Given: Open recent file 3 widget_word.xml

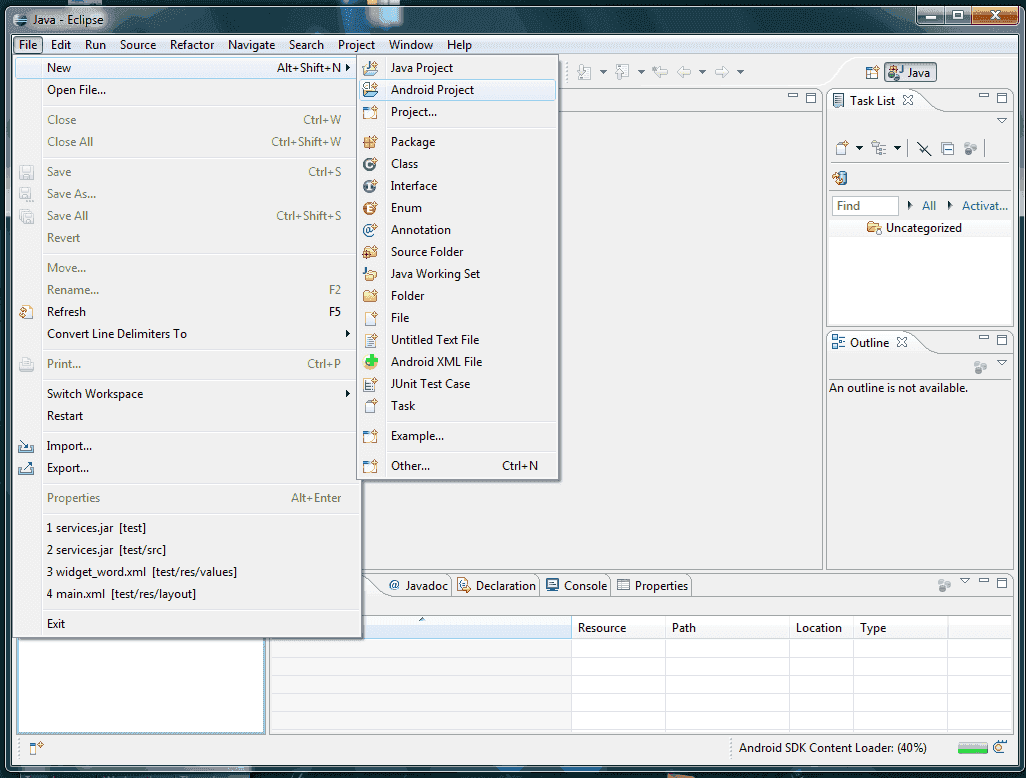Looking at the screenshot, I should point(187,573).
